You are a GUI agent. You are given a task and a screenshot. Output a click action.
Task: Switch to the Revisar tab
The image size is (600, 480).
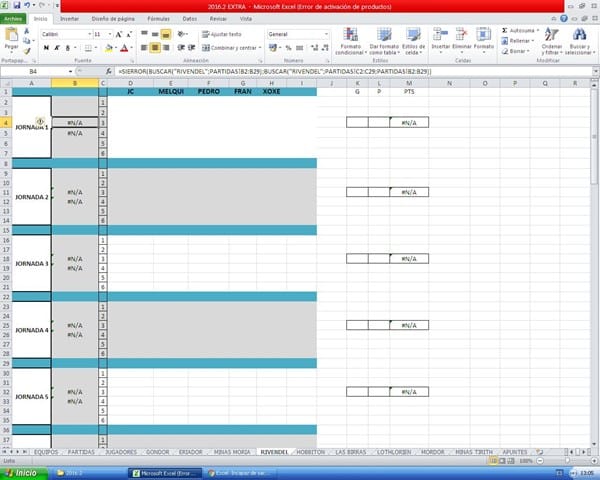pos(218,19)
